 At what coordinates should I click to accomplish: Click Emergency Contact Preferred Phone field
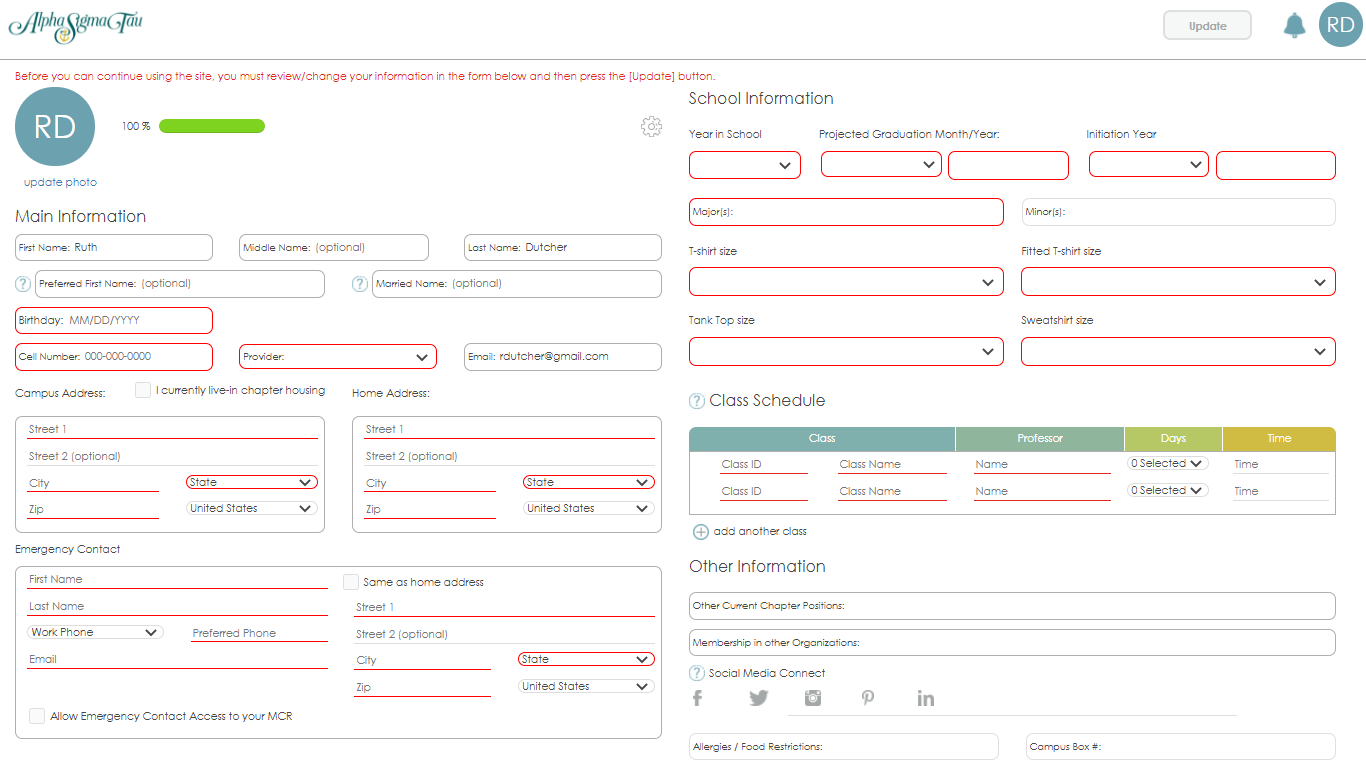tap(259, 633)
